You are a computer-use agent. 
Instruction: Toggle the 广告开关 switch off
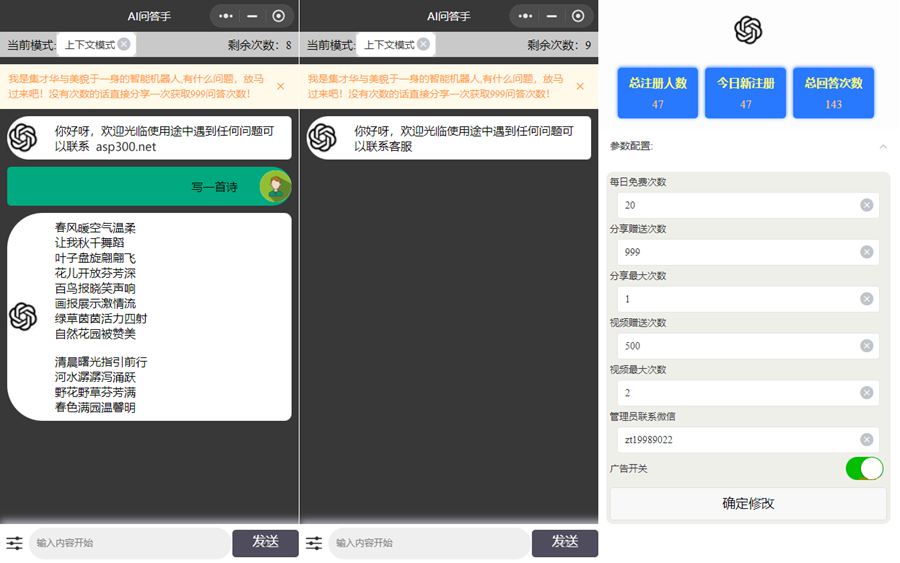tap(864, 468)
